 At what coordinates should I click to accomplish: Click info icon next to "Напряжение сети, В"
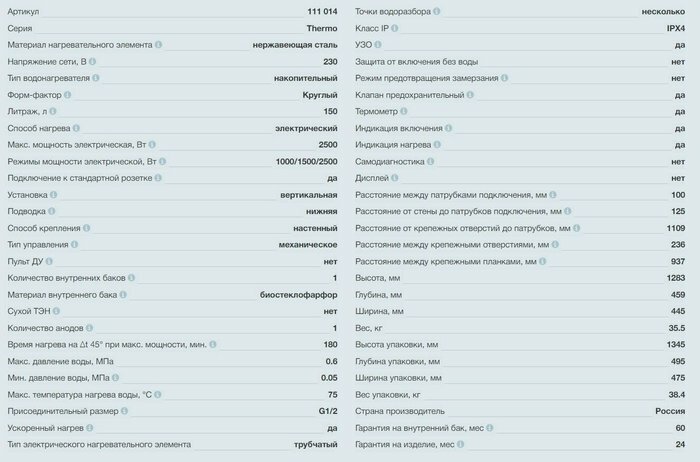(91, 62)
